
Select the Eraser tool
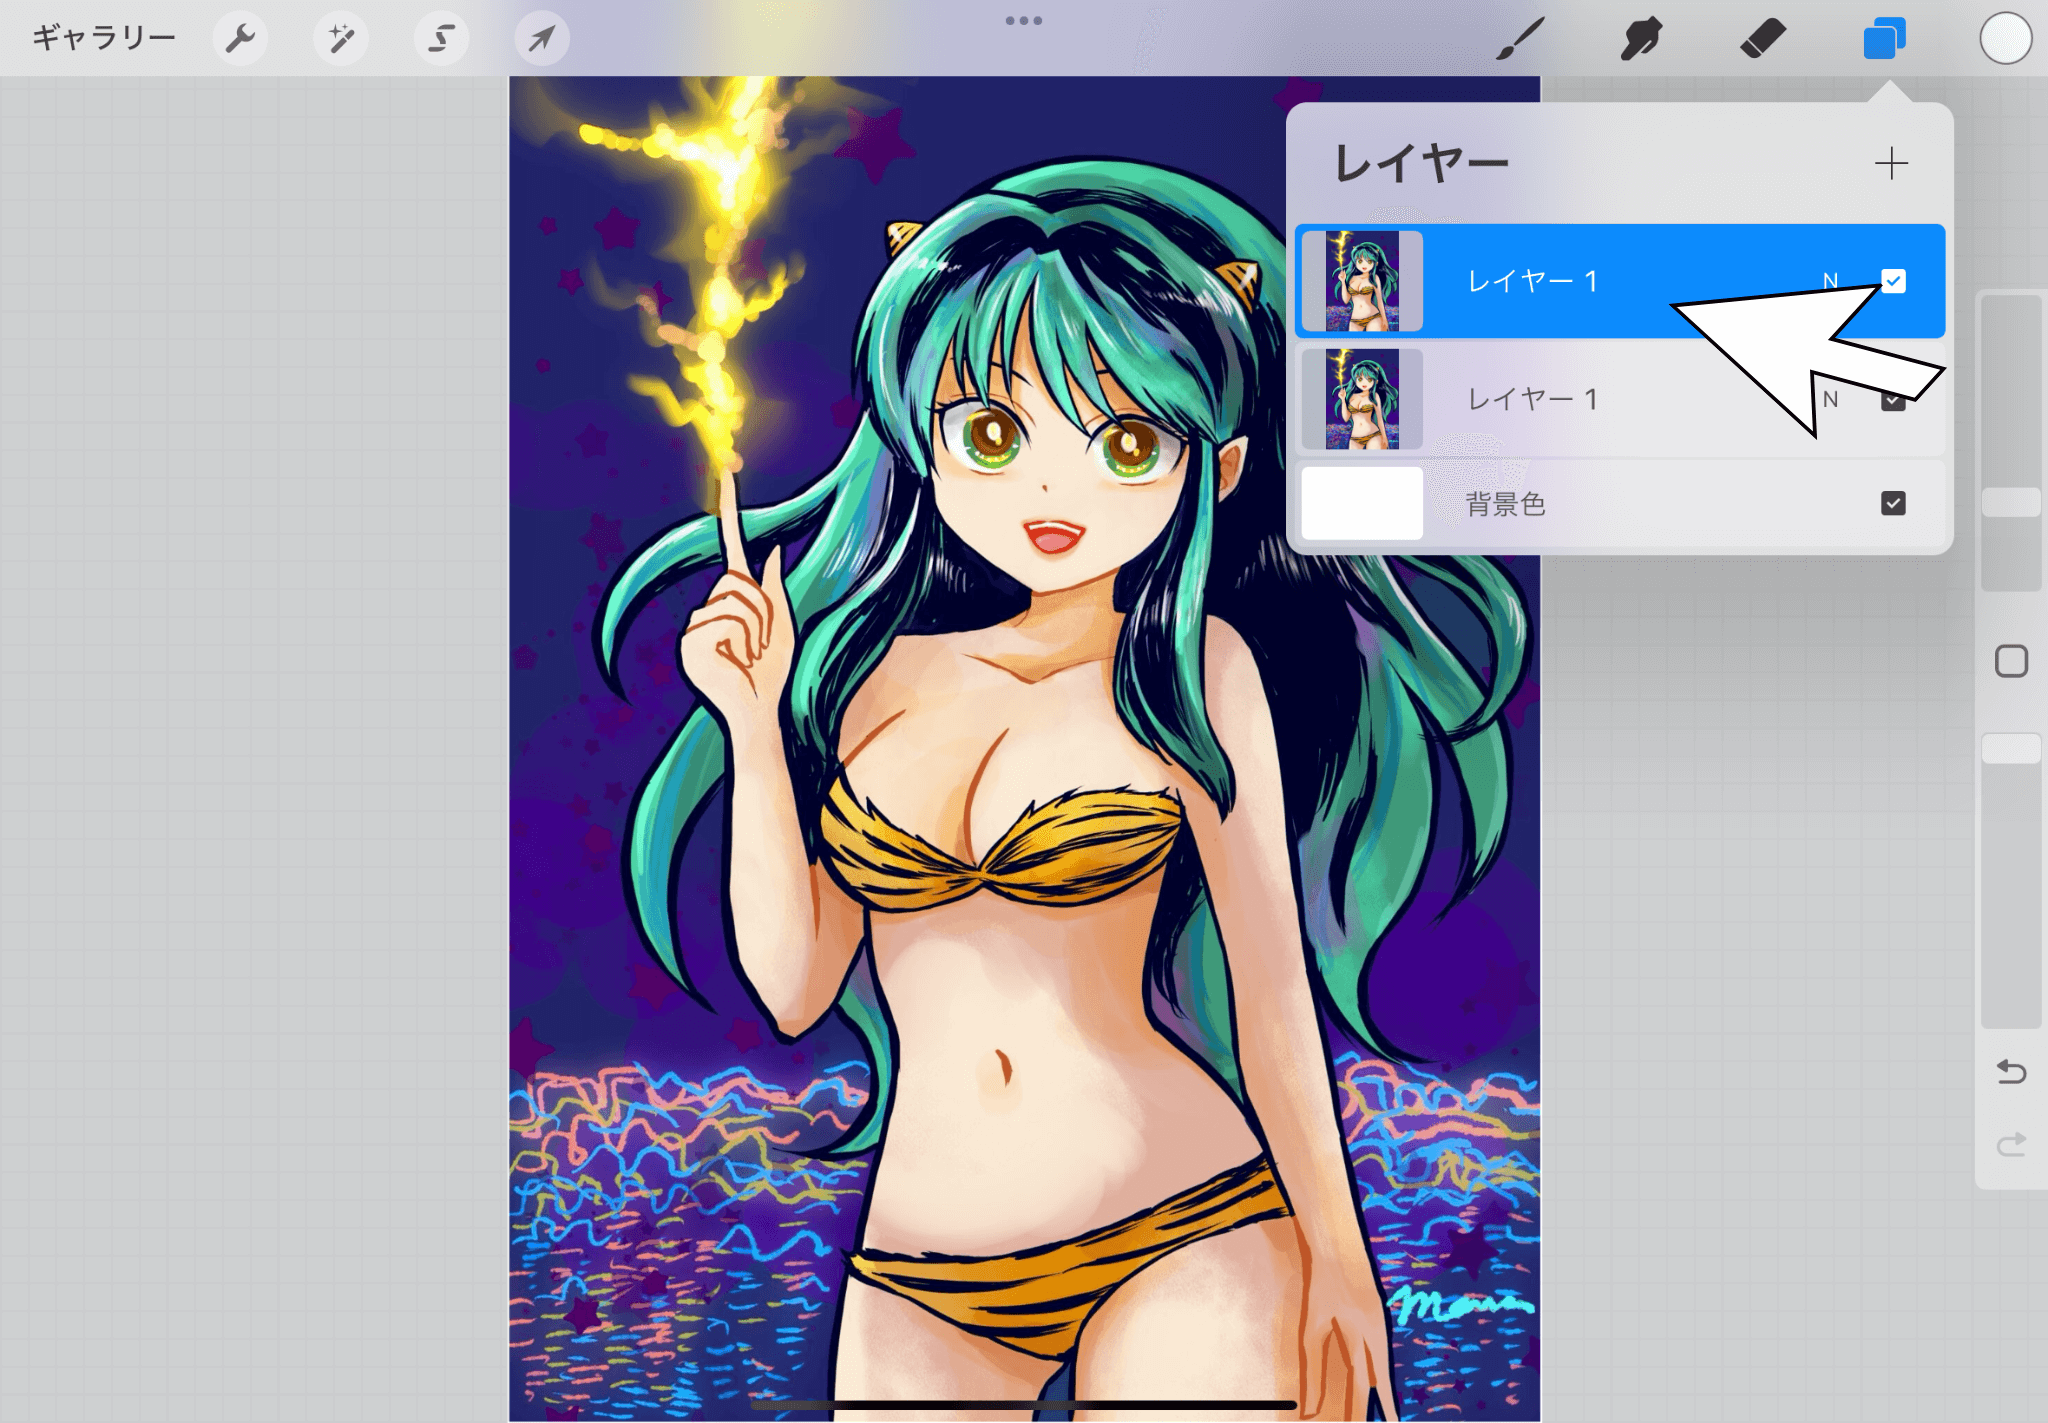[1762, 39]
